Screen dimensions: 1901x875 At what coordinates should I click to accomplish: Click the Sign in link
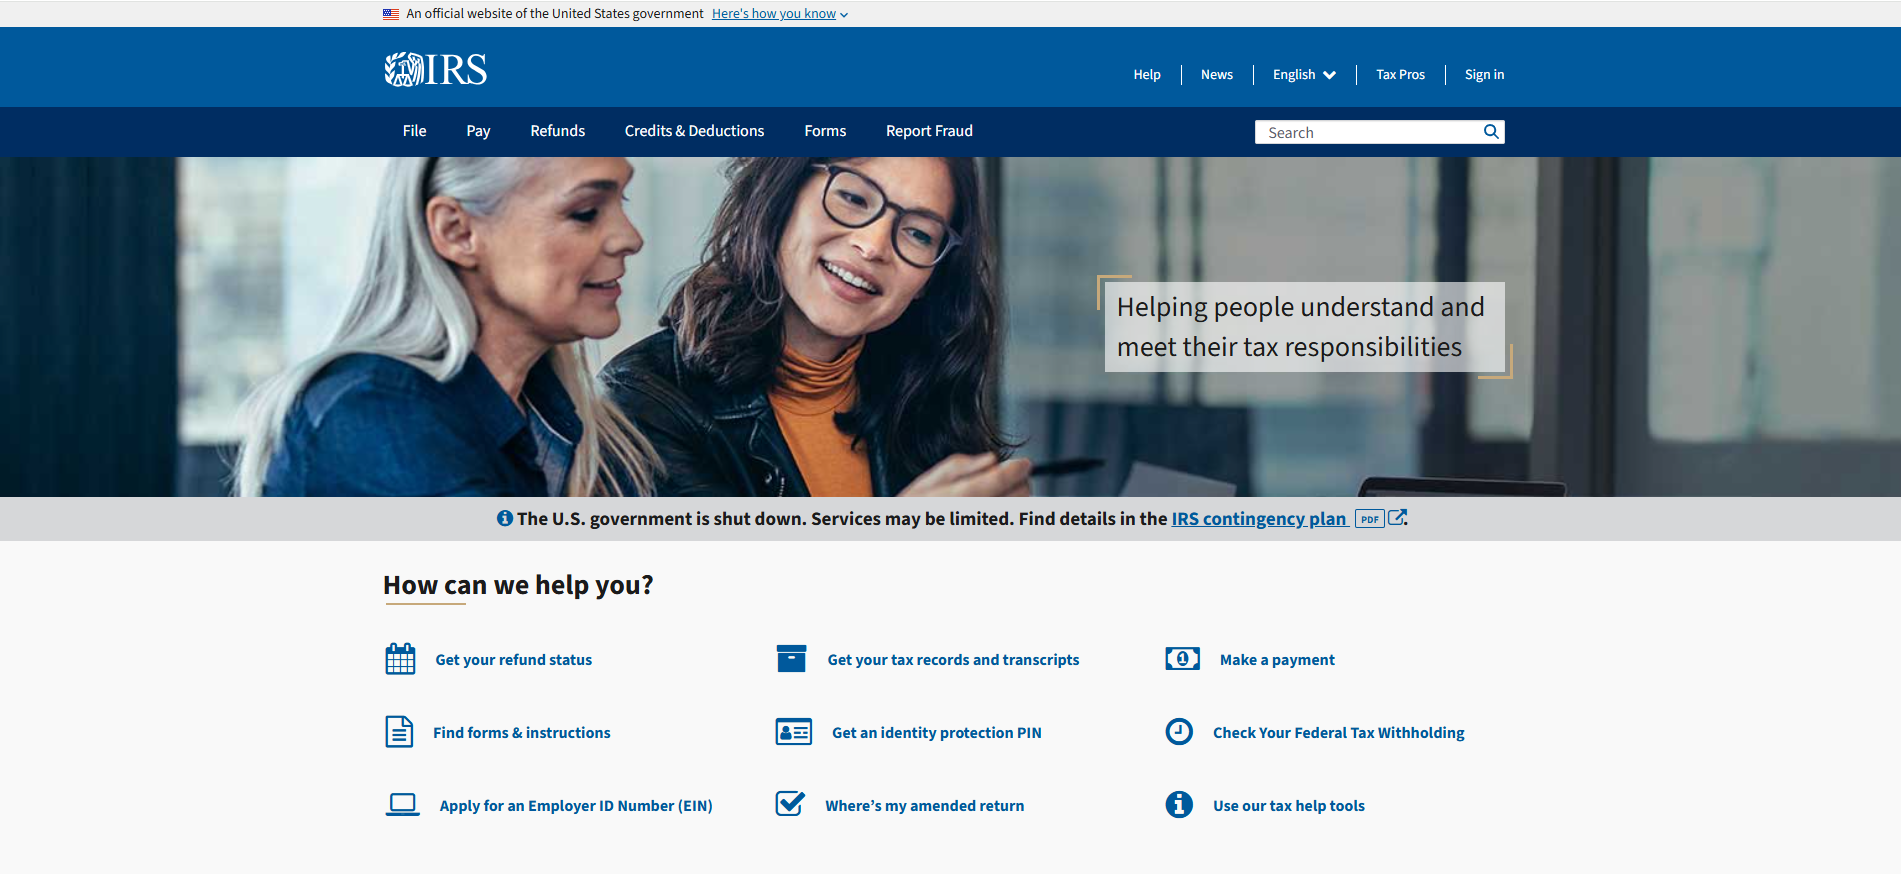click(x=1484, y=75)
